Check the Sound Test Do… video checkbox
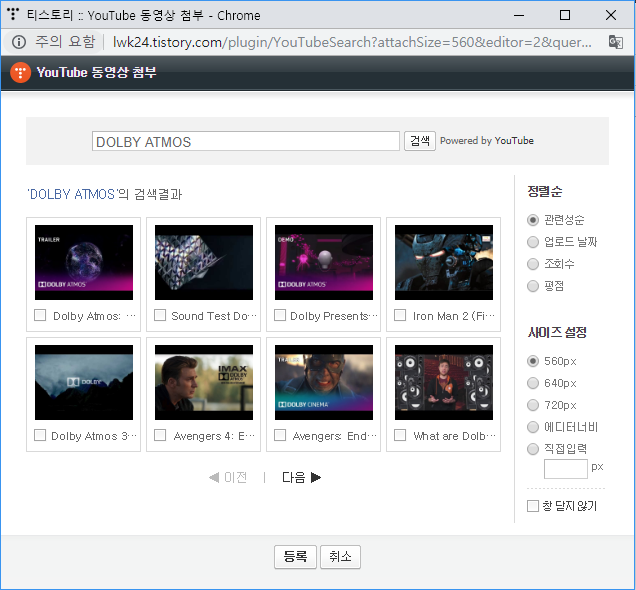The image size is (636, 590). tap(160, 315)
